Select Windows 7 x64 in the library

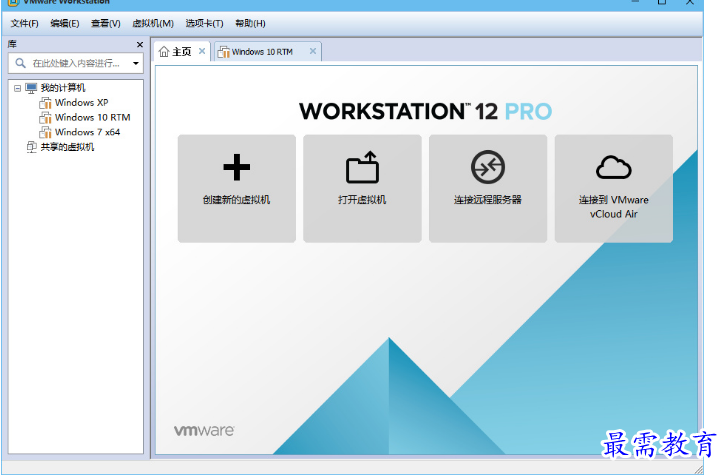coord(87,132)
